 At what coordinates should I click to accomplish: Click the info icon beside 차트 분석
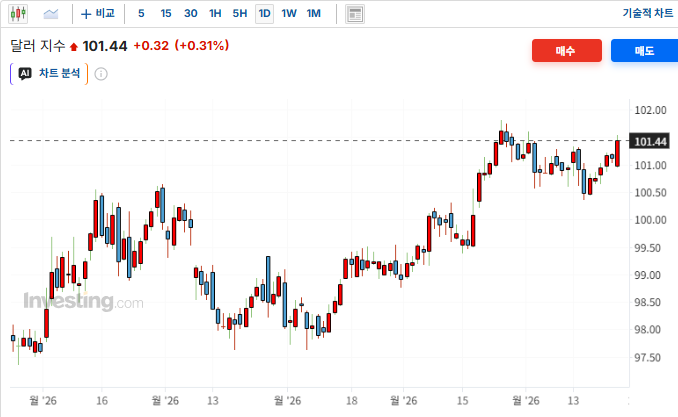coord(101,74)
